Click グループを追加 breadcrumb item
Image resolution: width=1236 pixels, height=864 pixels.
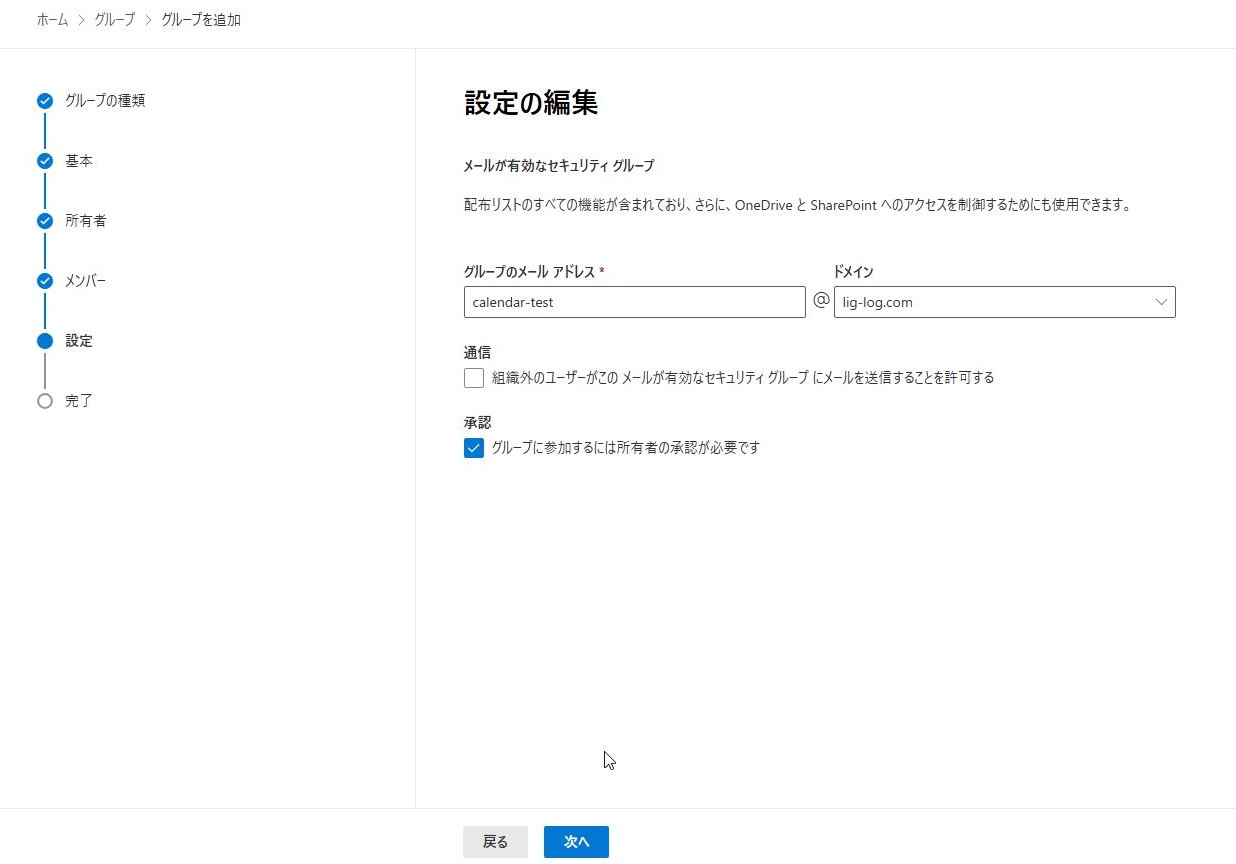tap(200, 20)
